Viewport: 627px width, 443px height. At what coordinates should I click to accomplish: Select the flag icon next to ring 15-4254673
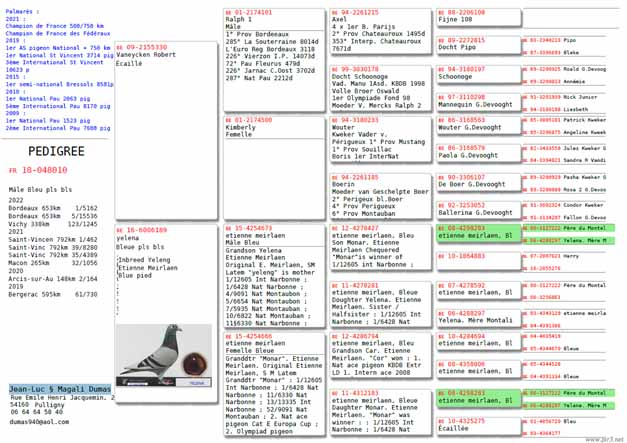(x=229, y=228)
